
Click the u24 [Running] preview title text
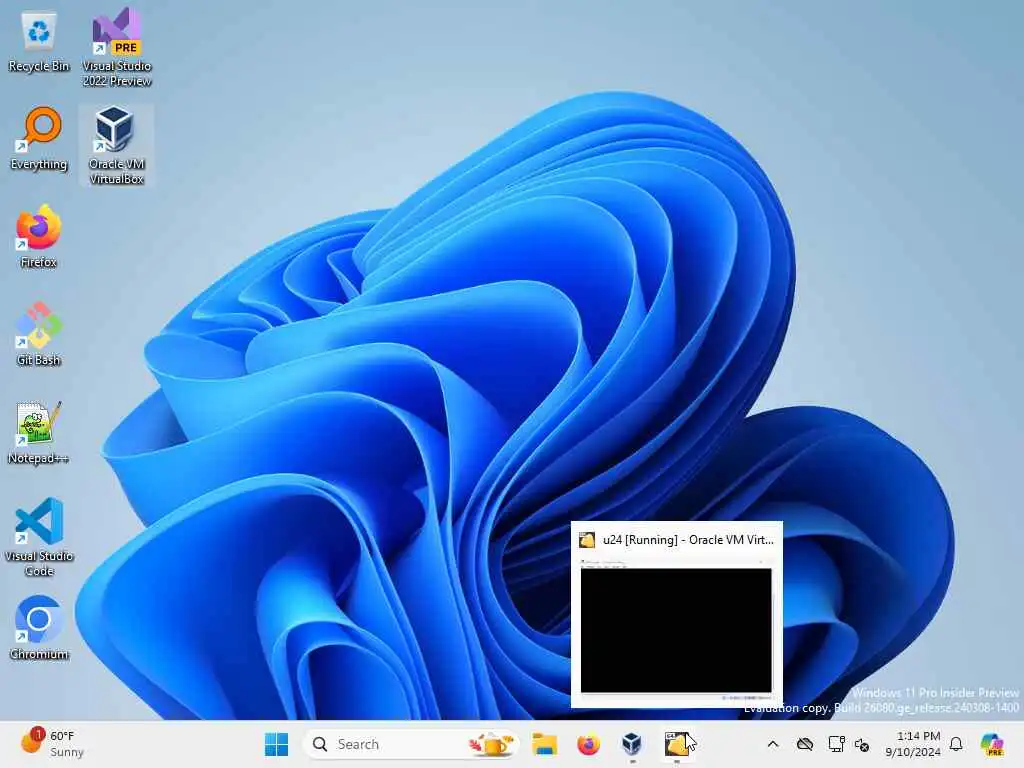688,540
